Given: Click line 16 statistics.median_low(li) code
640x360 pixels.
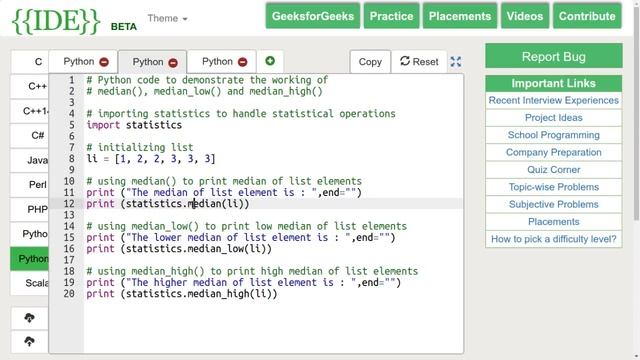Looking at the screenshot, I should click(x=179, y=249).
